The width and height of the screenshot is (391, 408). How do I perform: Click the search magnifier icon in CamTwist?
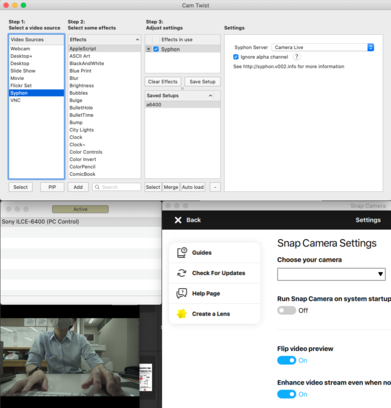(97, 187)
